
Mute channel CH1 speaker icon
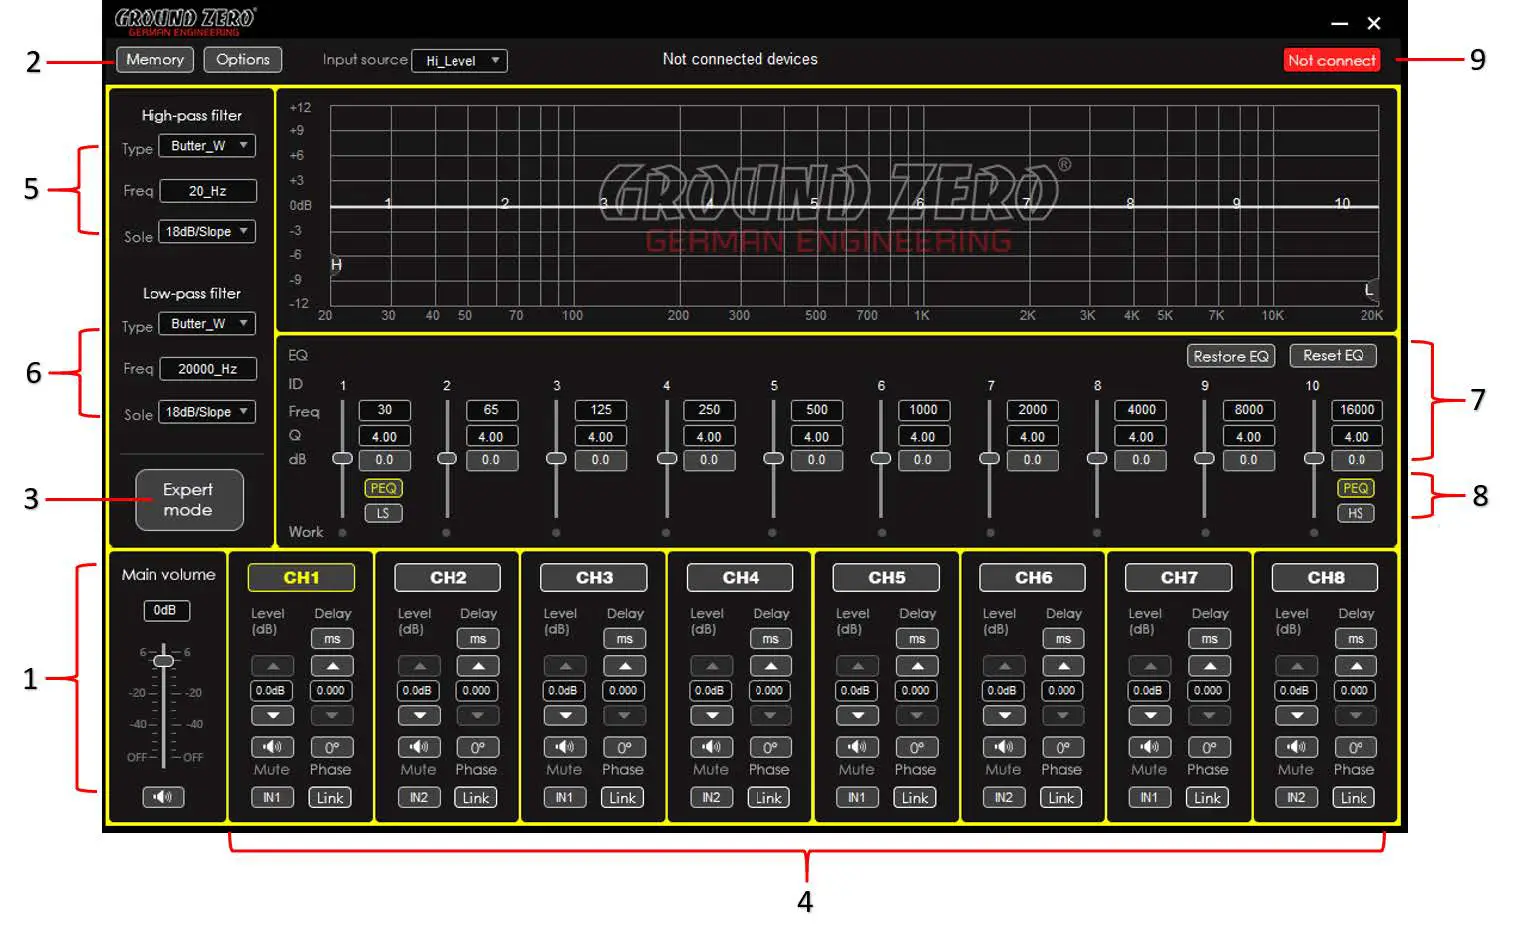tap(272, 747)
